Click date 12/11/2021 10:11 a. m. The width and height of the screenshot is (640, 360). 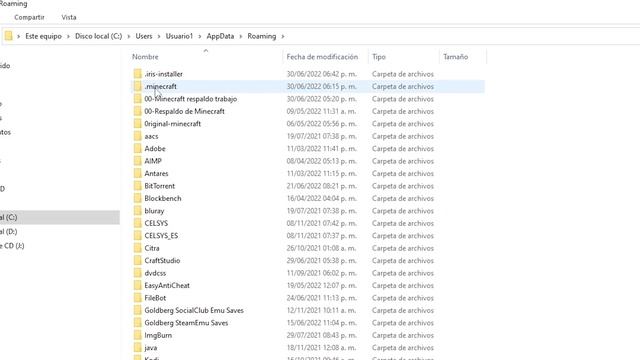click(x=322, y=310)
